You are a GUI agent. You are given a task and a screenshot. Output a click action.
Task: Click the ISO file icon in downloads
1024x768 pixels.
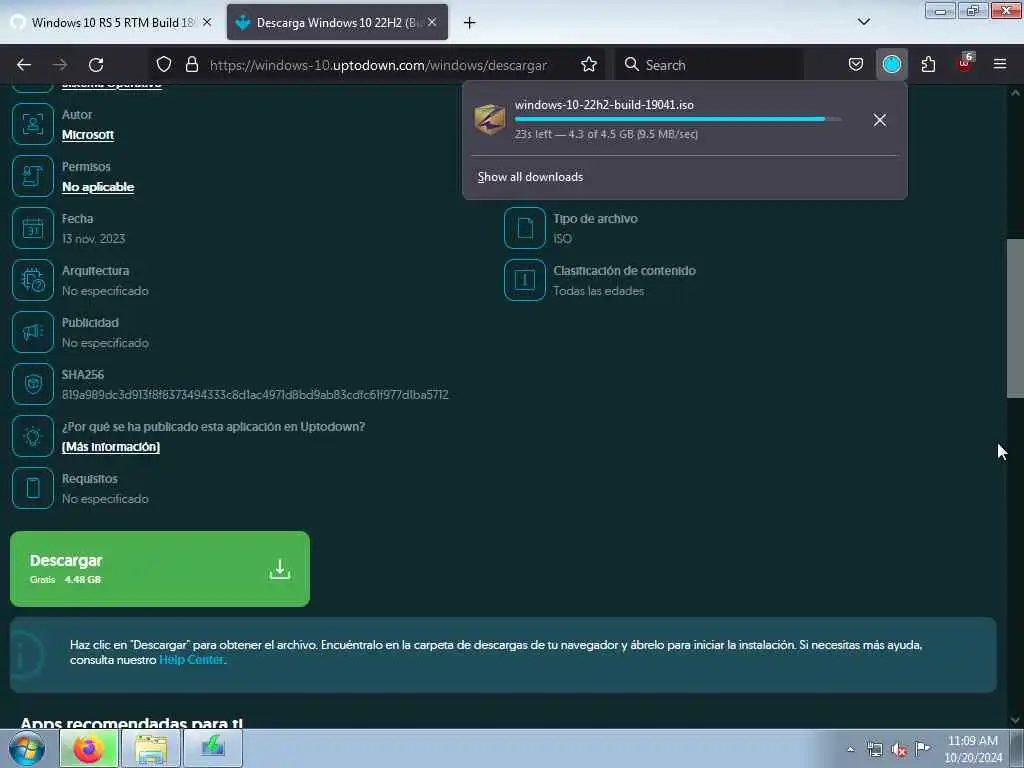(x=490, y=120)
